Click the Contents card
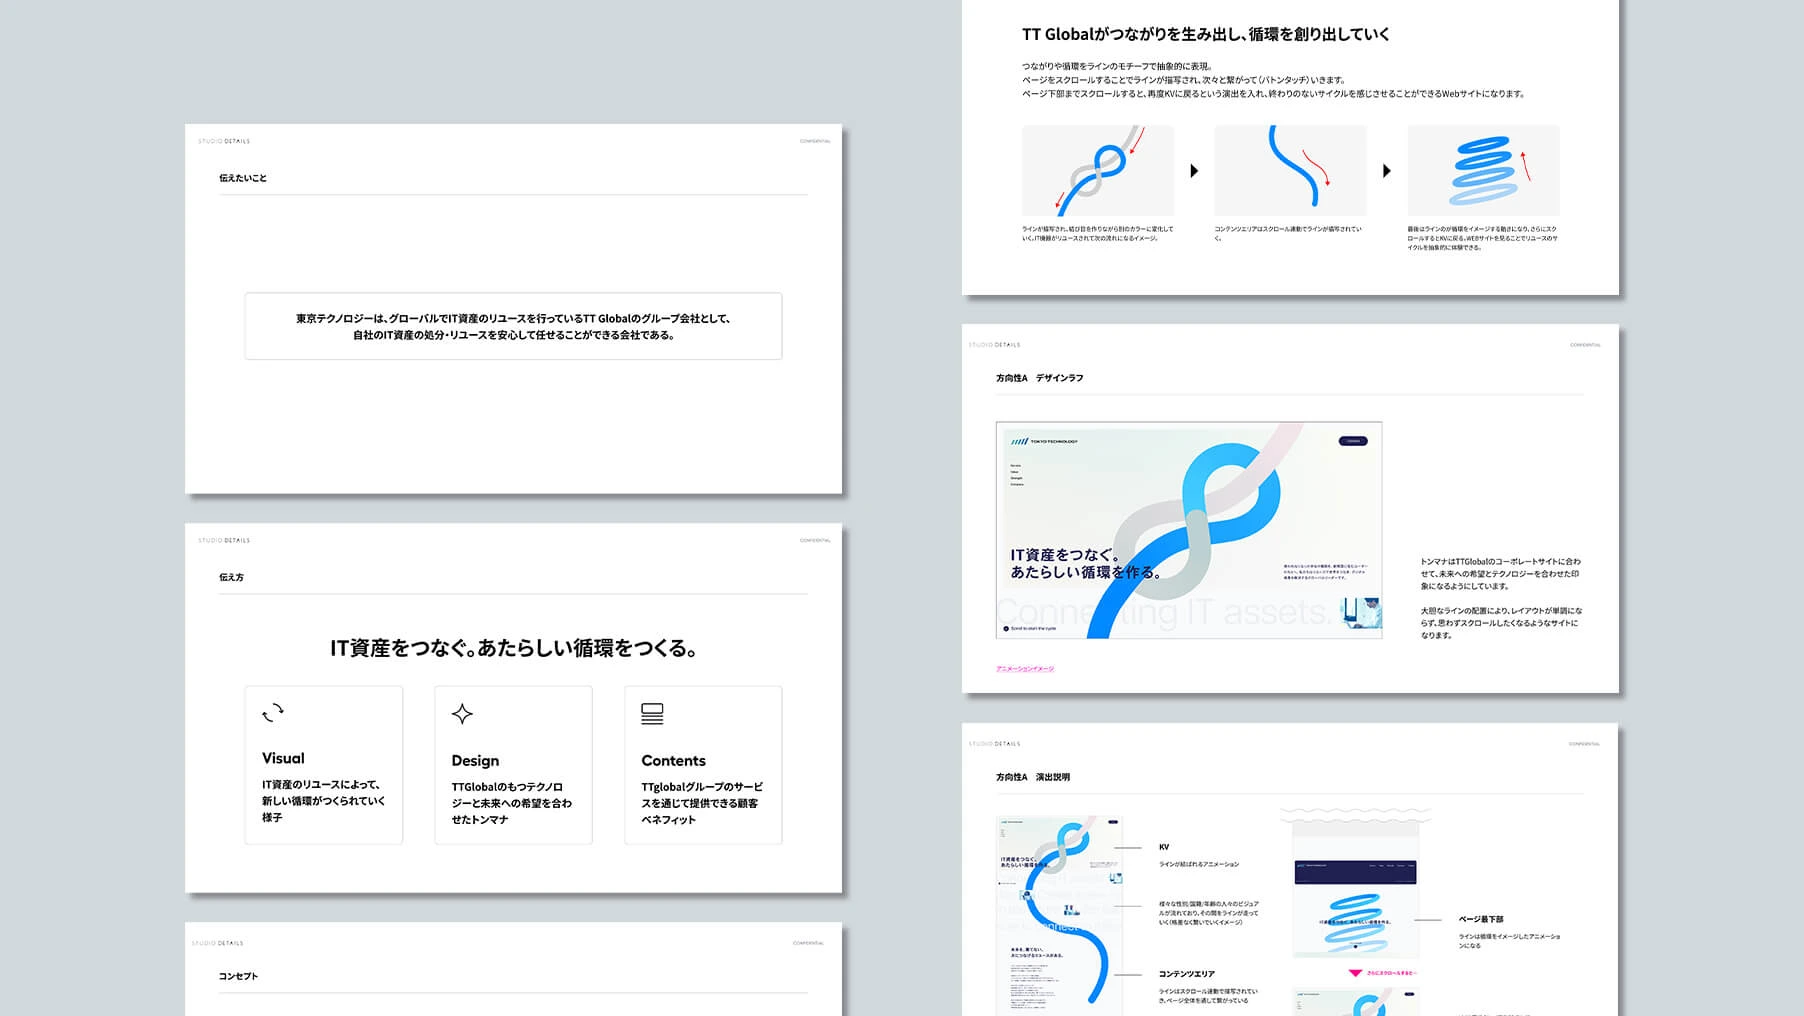The image size is (1804, 1016). pyautogui.click(x=703, y=765)
